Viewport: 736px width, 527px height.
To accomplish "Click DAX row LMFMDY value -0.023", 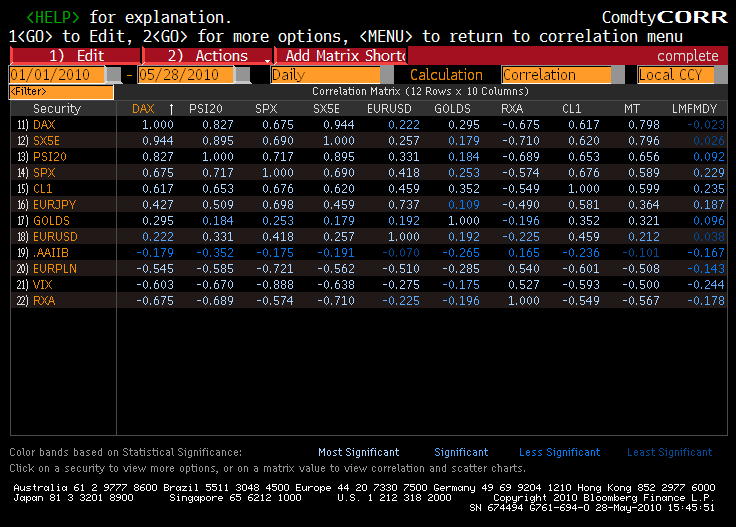I will (x=706, y=125).
